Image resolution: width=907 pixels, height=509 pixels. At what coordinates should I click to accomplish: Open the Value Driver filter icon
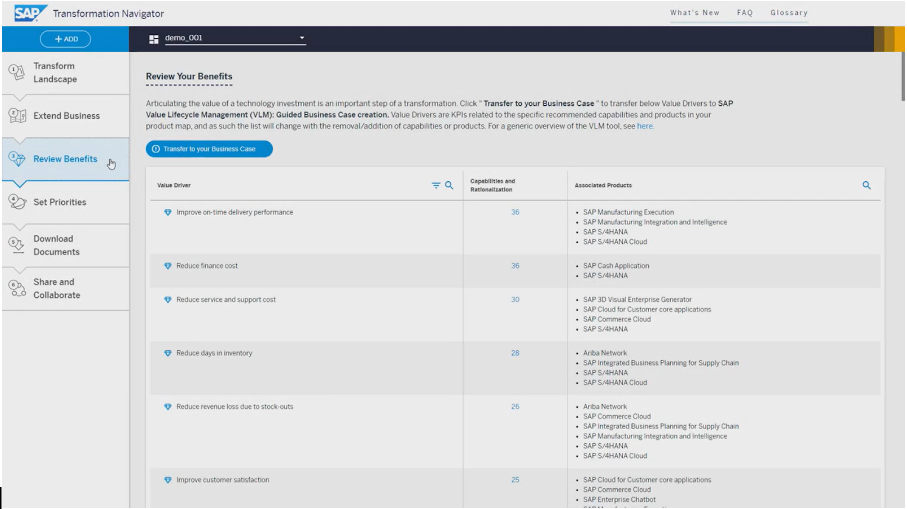click(436, 185)
